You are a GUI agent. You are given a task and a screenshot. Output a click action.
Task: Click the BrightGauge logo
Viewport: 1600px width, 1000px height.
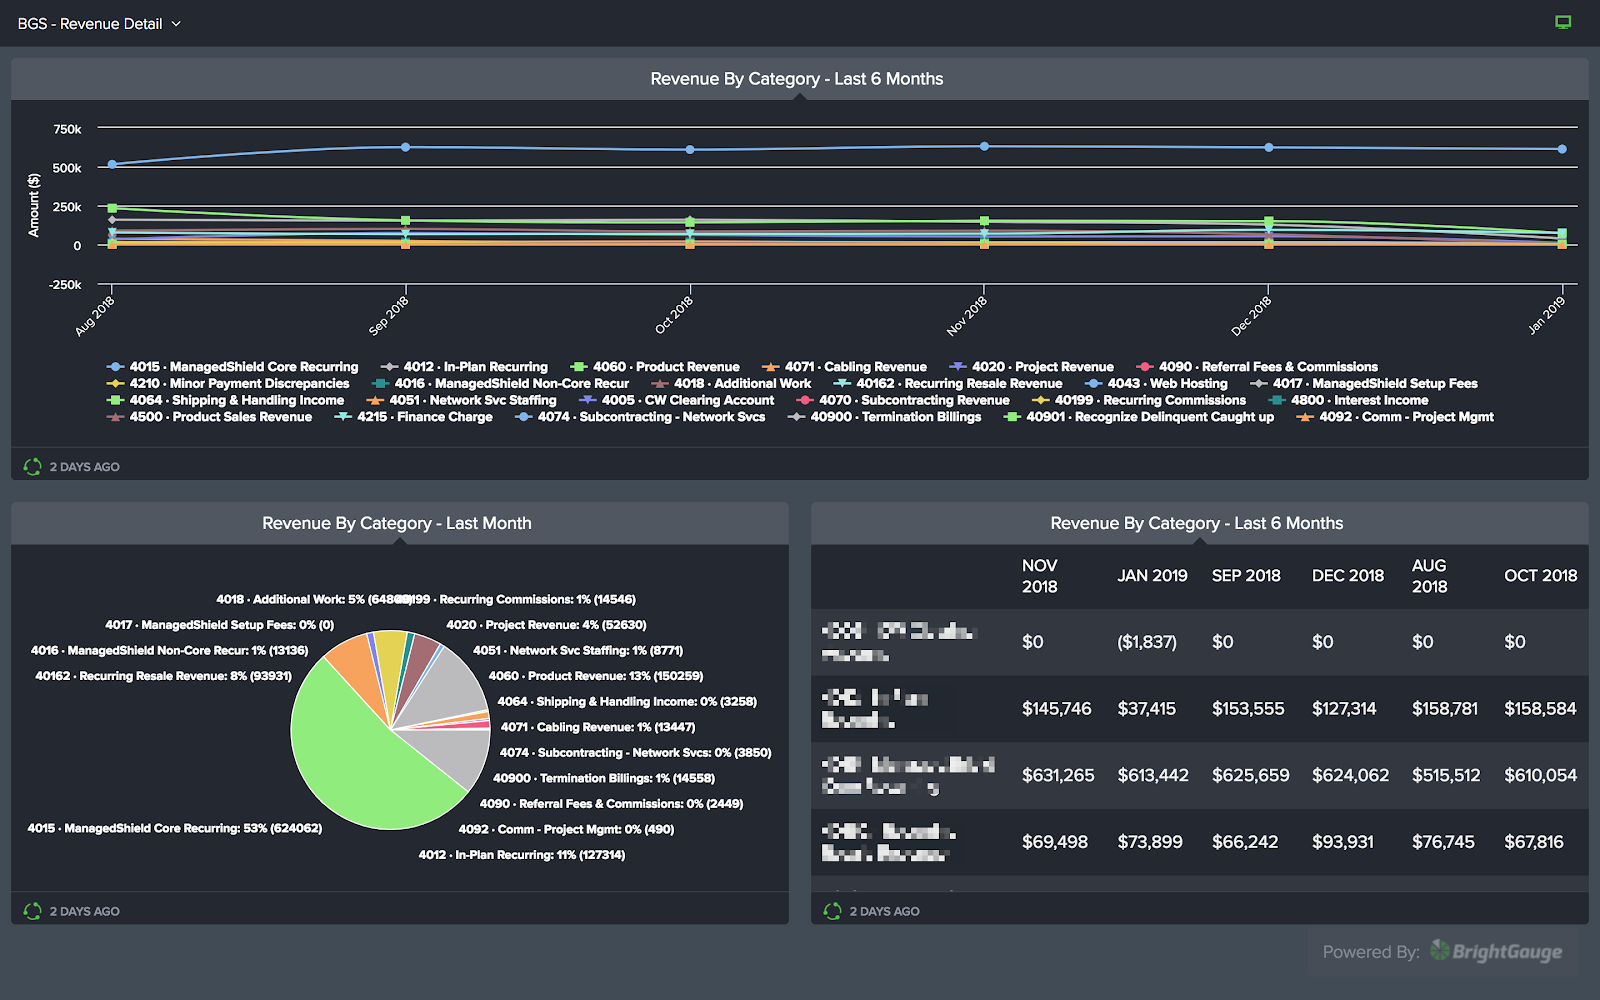[1496, 951]
